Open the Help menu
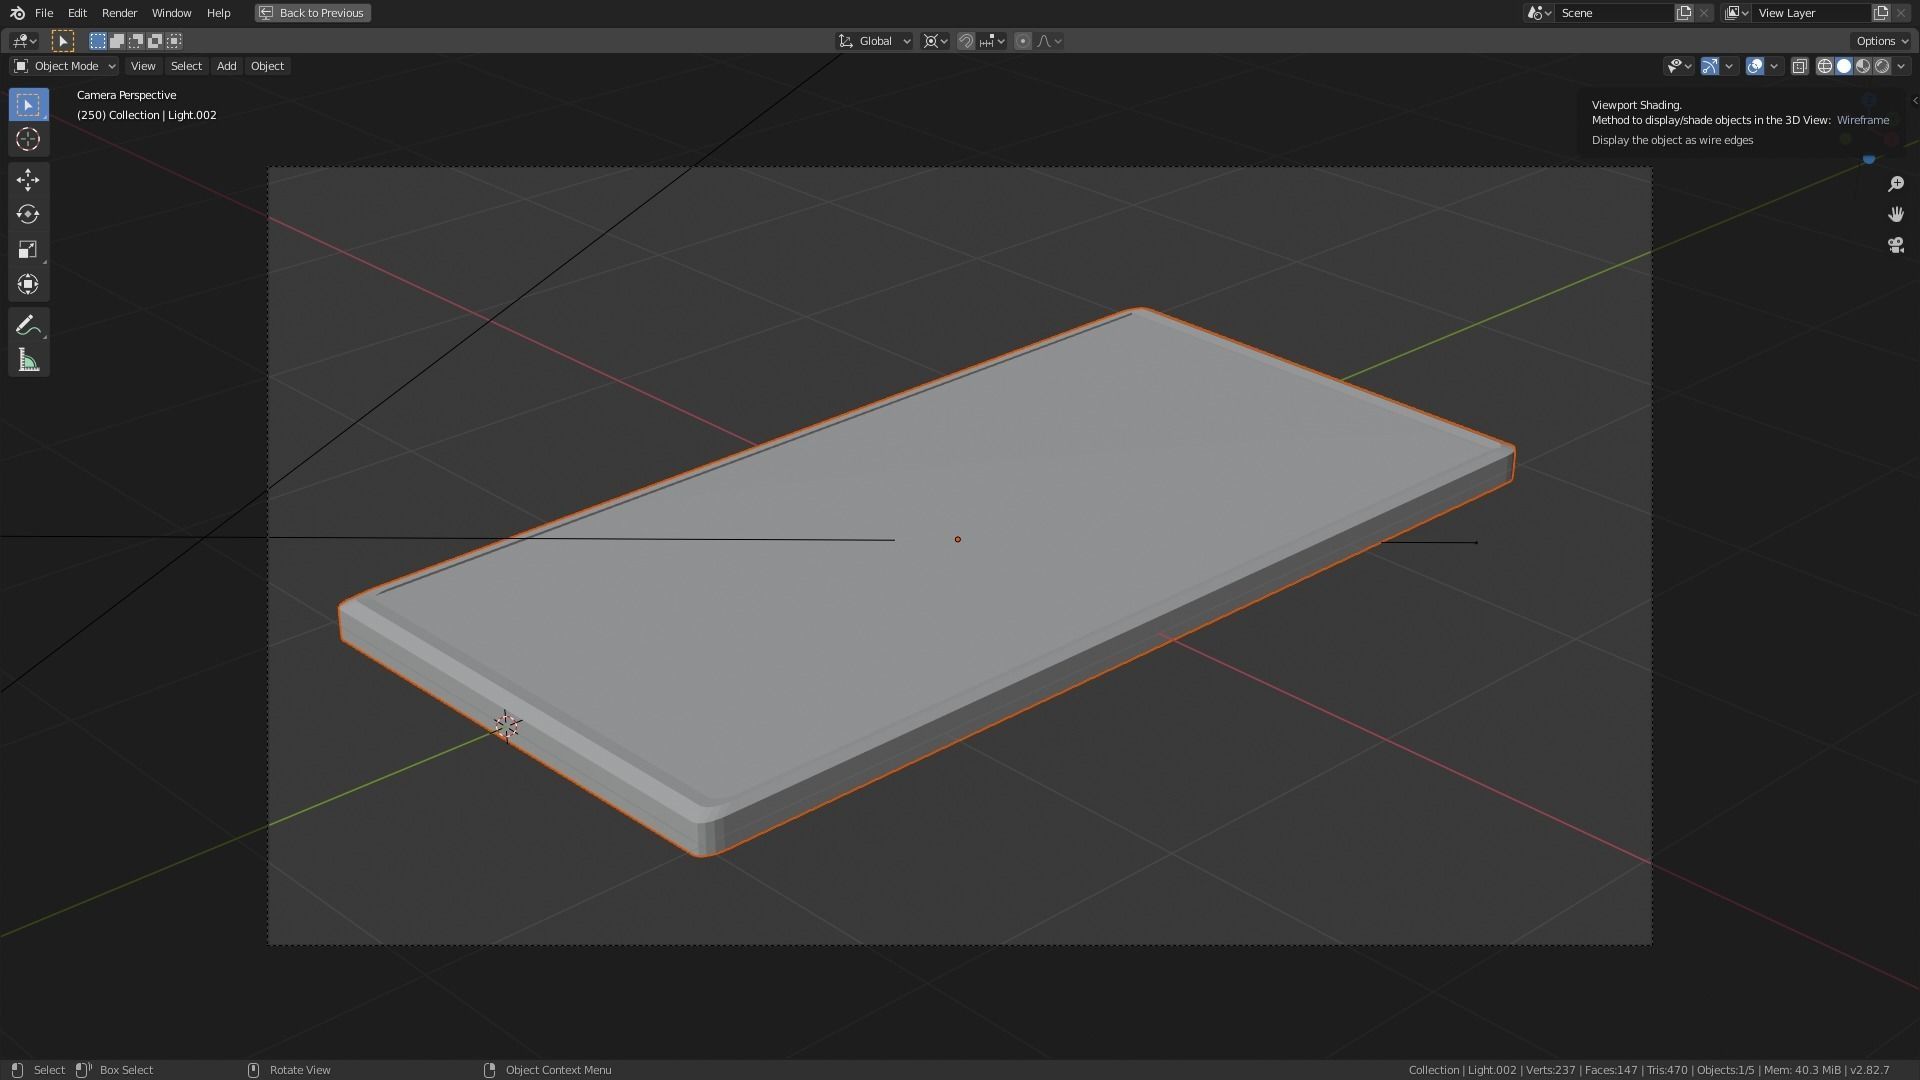Screen dimensions: 1920x1080 pos(218,13)
